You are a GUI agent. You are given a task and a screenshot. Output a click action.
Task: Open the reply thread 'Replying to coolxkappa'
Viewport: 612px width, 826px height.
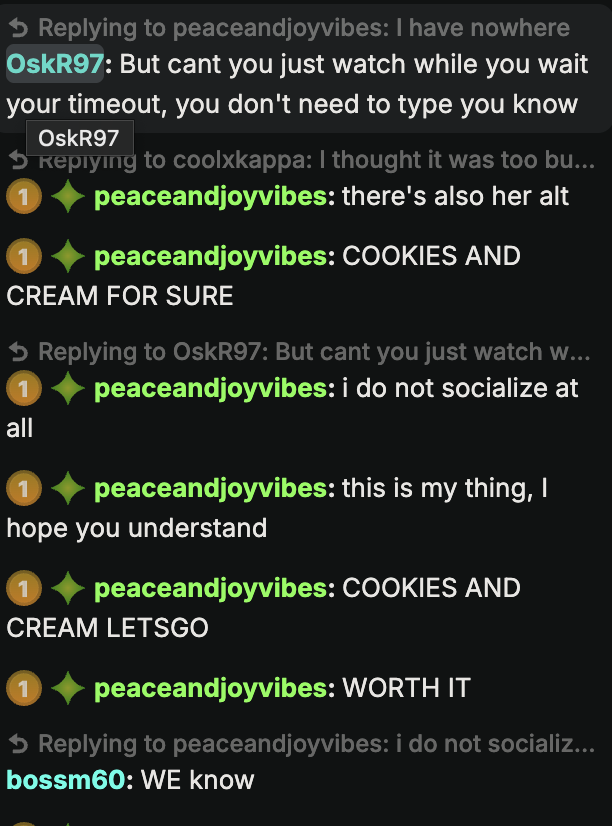tap(302, 160)
